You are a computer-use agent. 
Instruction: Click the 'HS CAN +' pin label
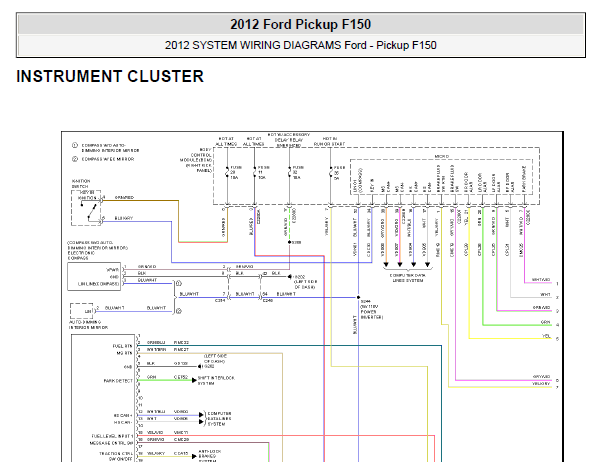click(x=123, y=415)
